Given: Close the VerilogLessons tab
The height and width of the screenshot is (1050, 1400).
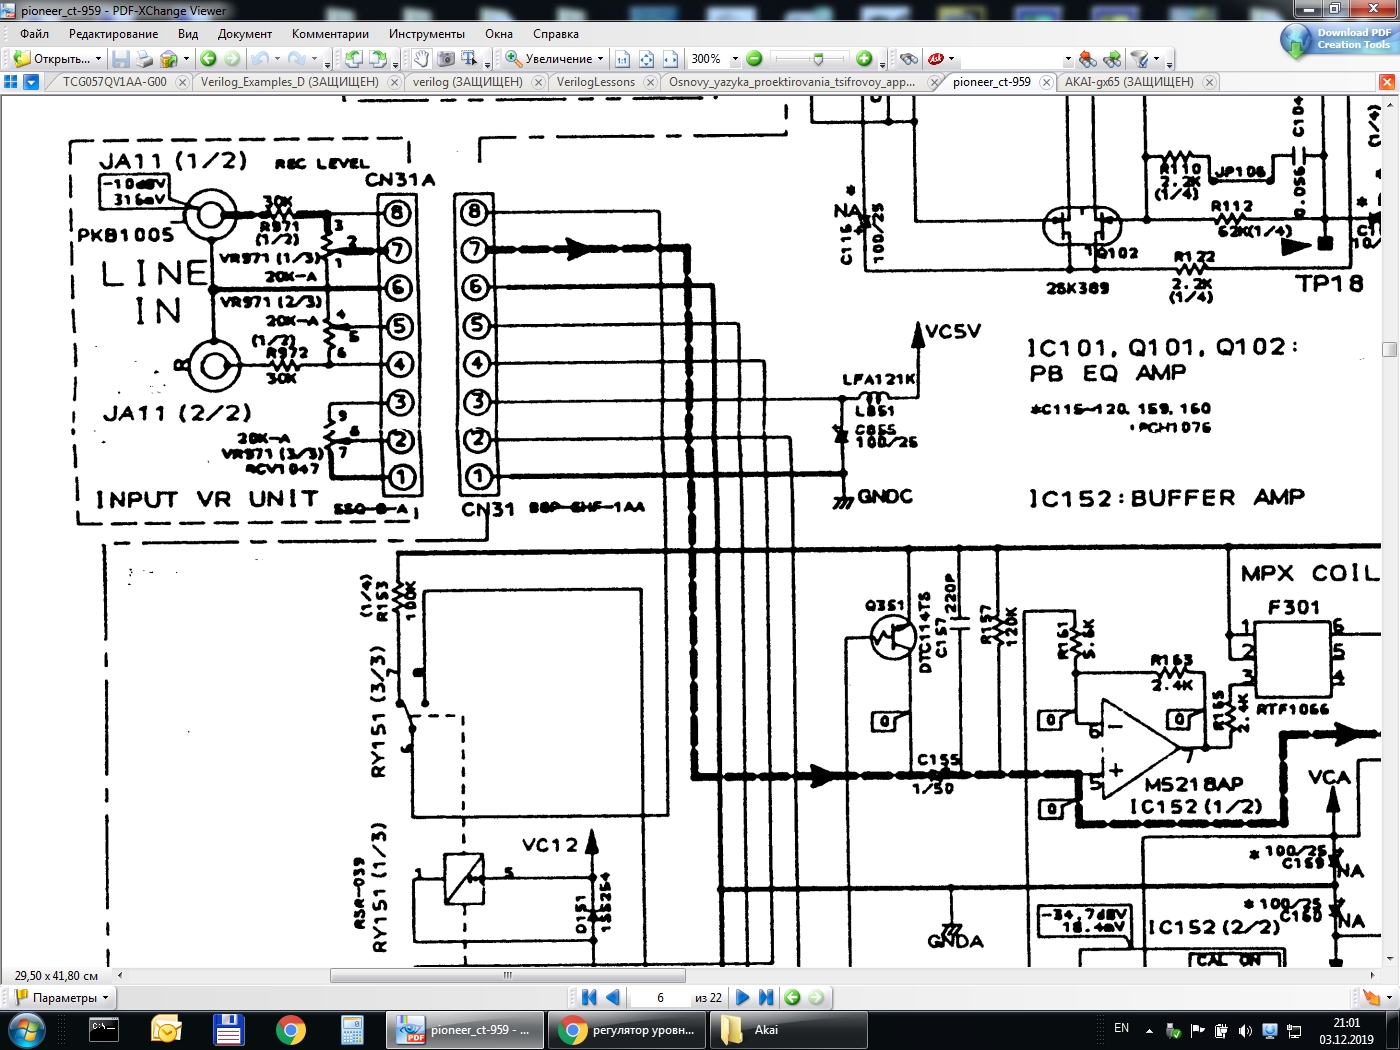Looking at the screenshot, I should pos(650,82).
